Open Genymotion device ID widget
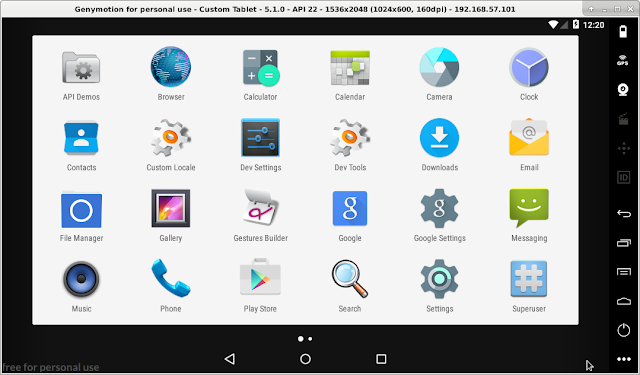Screen dimensions: 640x375 point(624,178)
